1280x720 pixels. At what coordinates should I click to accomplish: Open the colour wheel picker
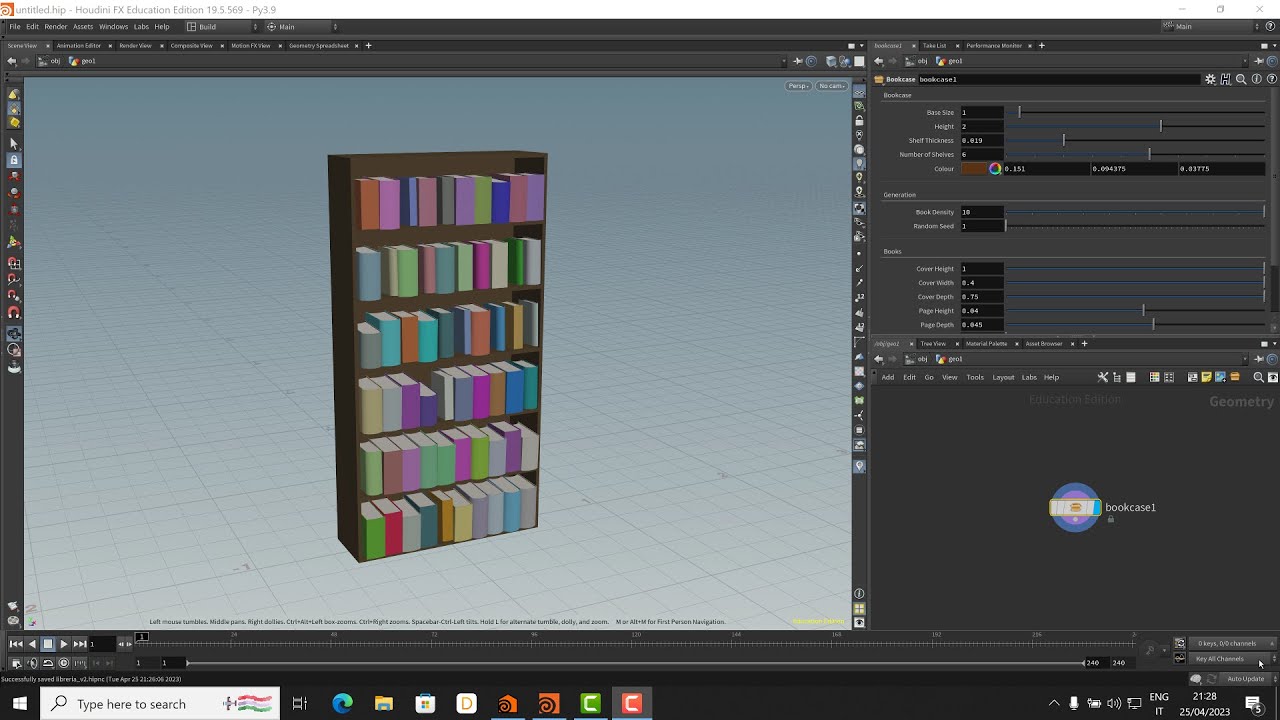point(995,169)
